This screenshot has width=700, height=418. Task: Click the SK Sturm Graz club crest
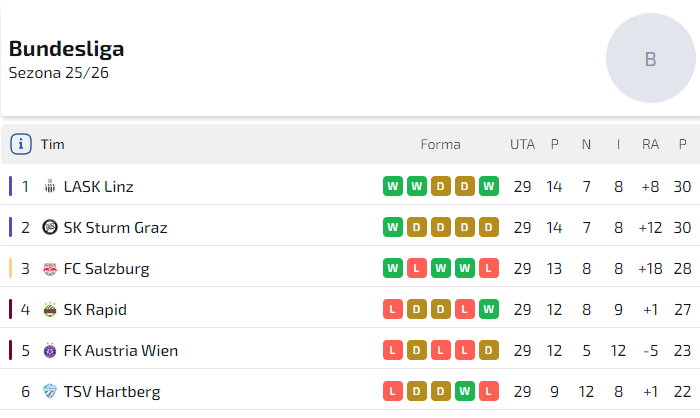coord(50,228)
